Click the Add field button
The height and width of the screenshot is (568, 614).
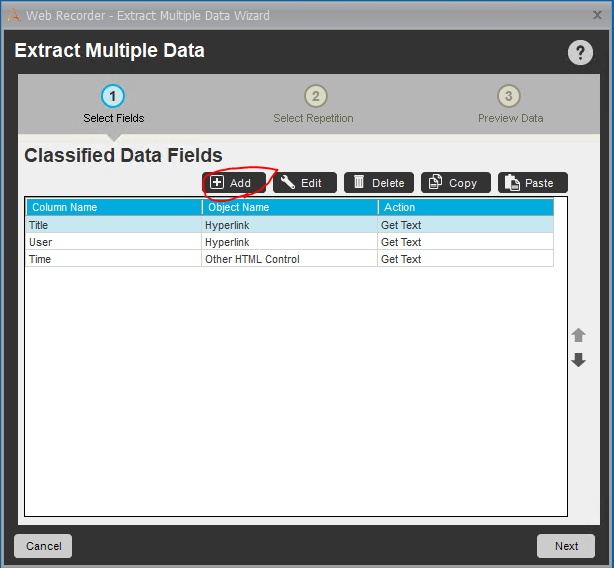coord(234,183)
